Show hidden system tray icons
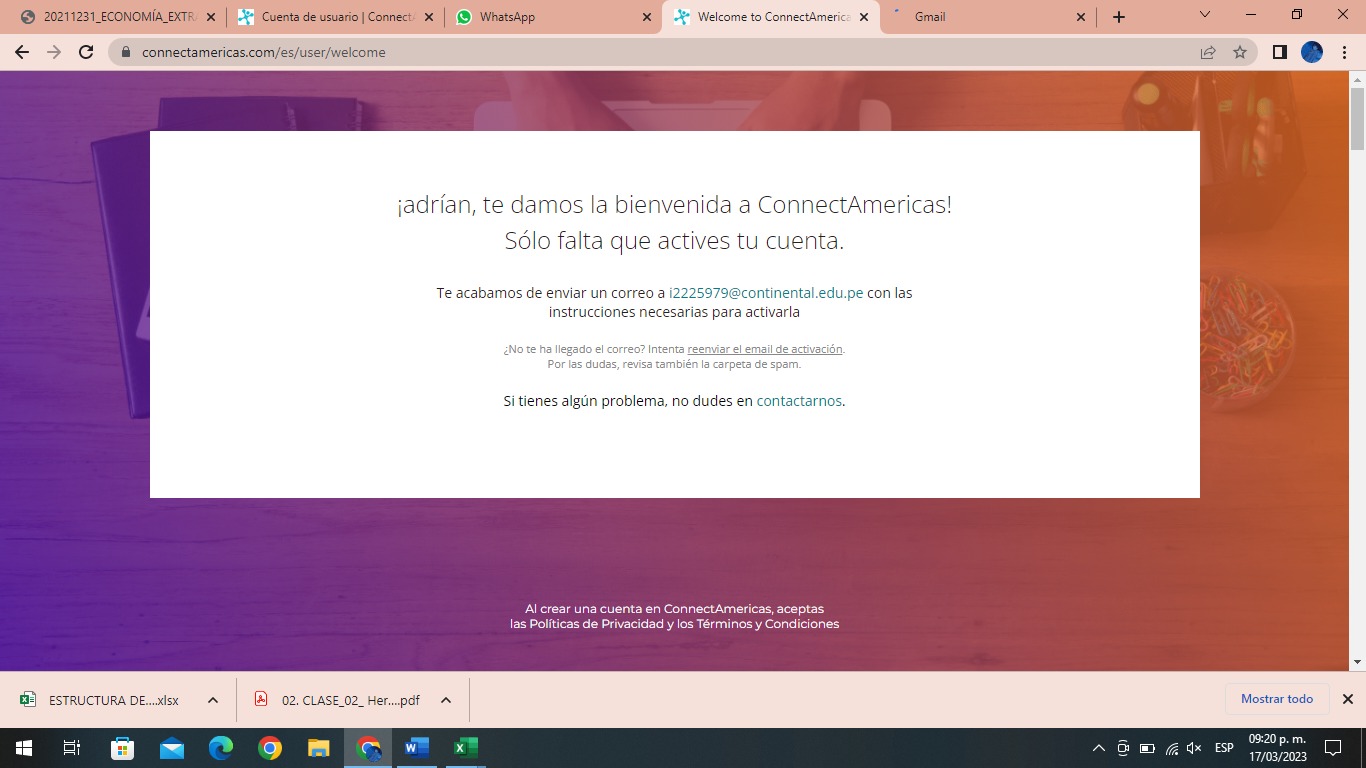 click(x=1099, y=748)
